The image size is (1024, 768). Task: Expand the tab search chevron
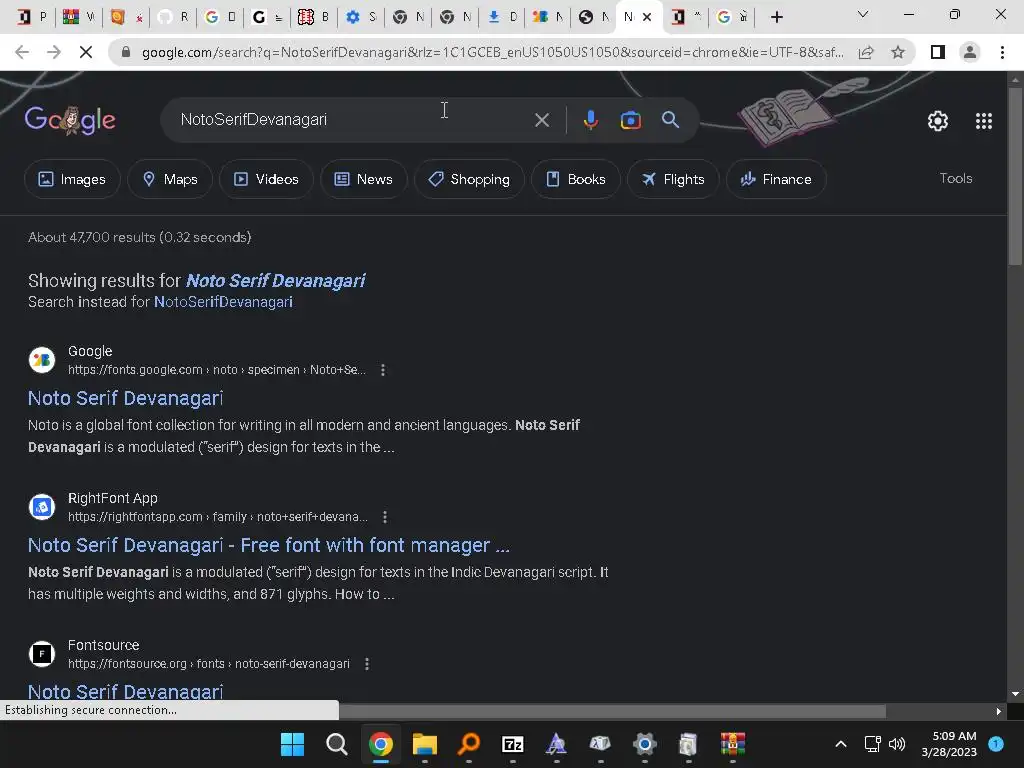coord(863,14)
